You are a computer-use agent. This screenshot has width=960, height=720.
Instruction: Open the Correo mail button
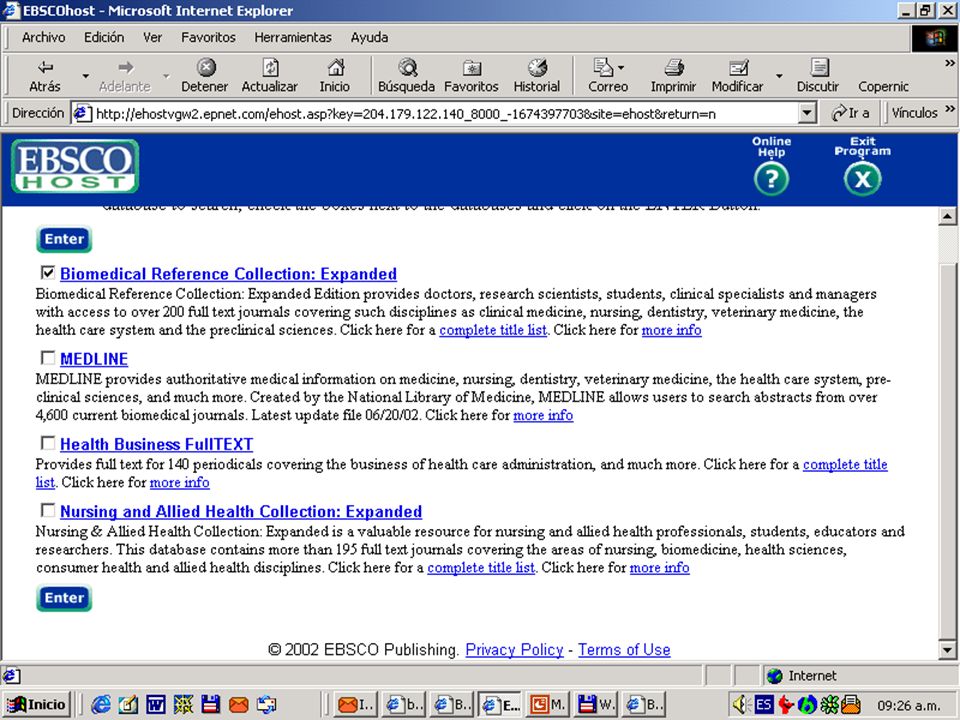[608, 76]
